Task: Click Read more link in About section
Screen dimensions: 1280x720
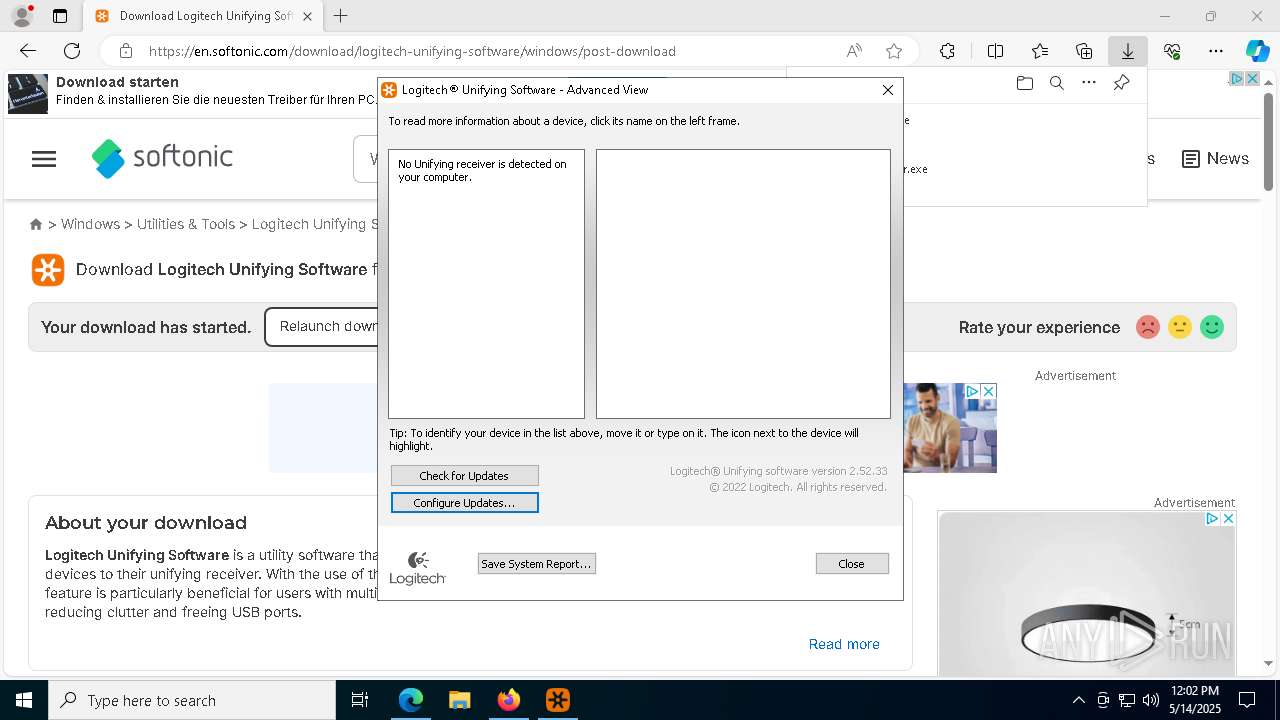Action: click(x=844, y=644)
